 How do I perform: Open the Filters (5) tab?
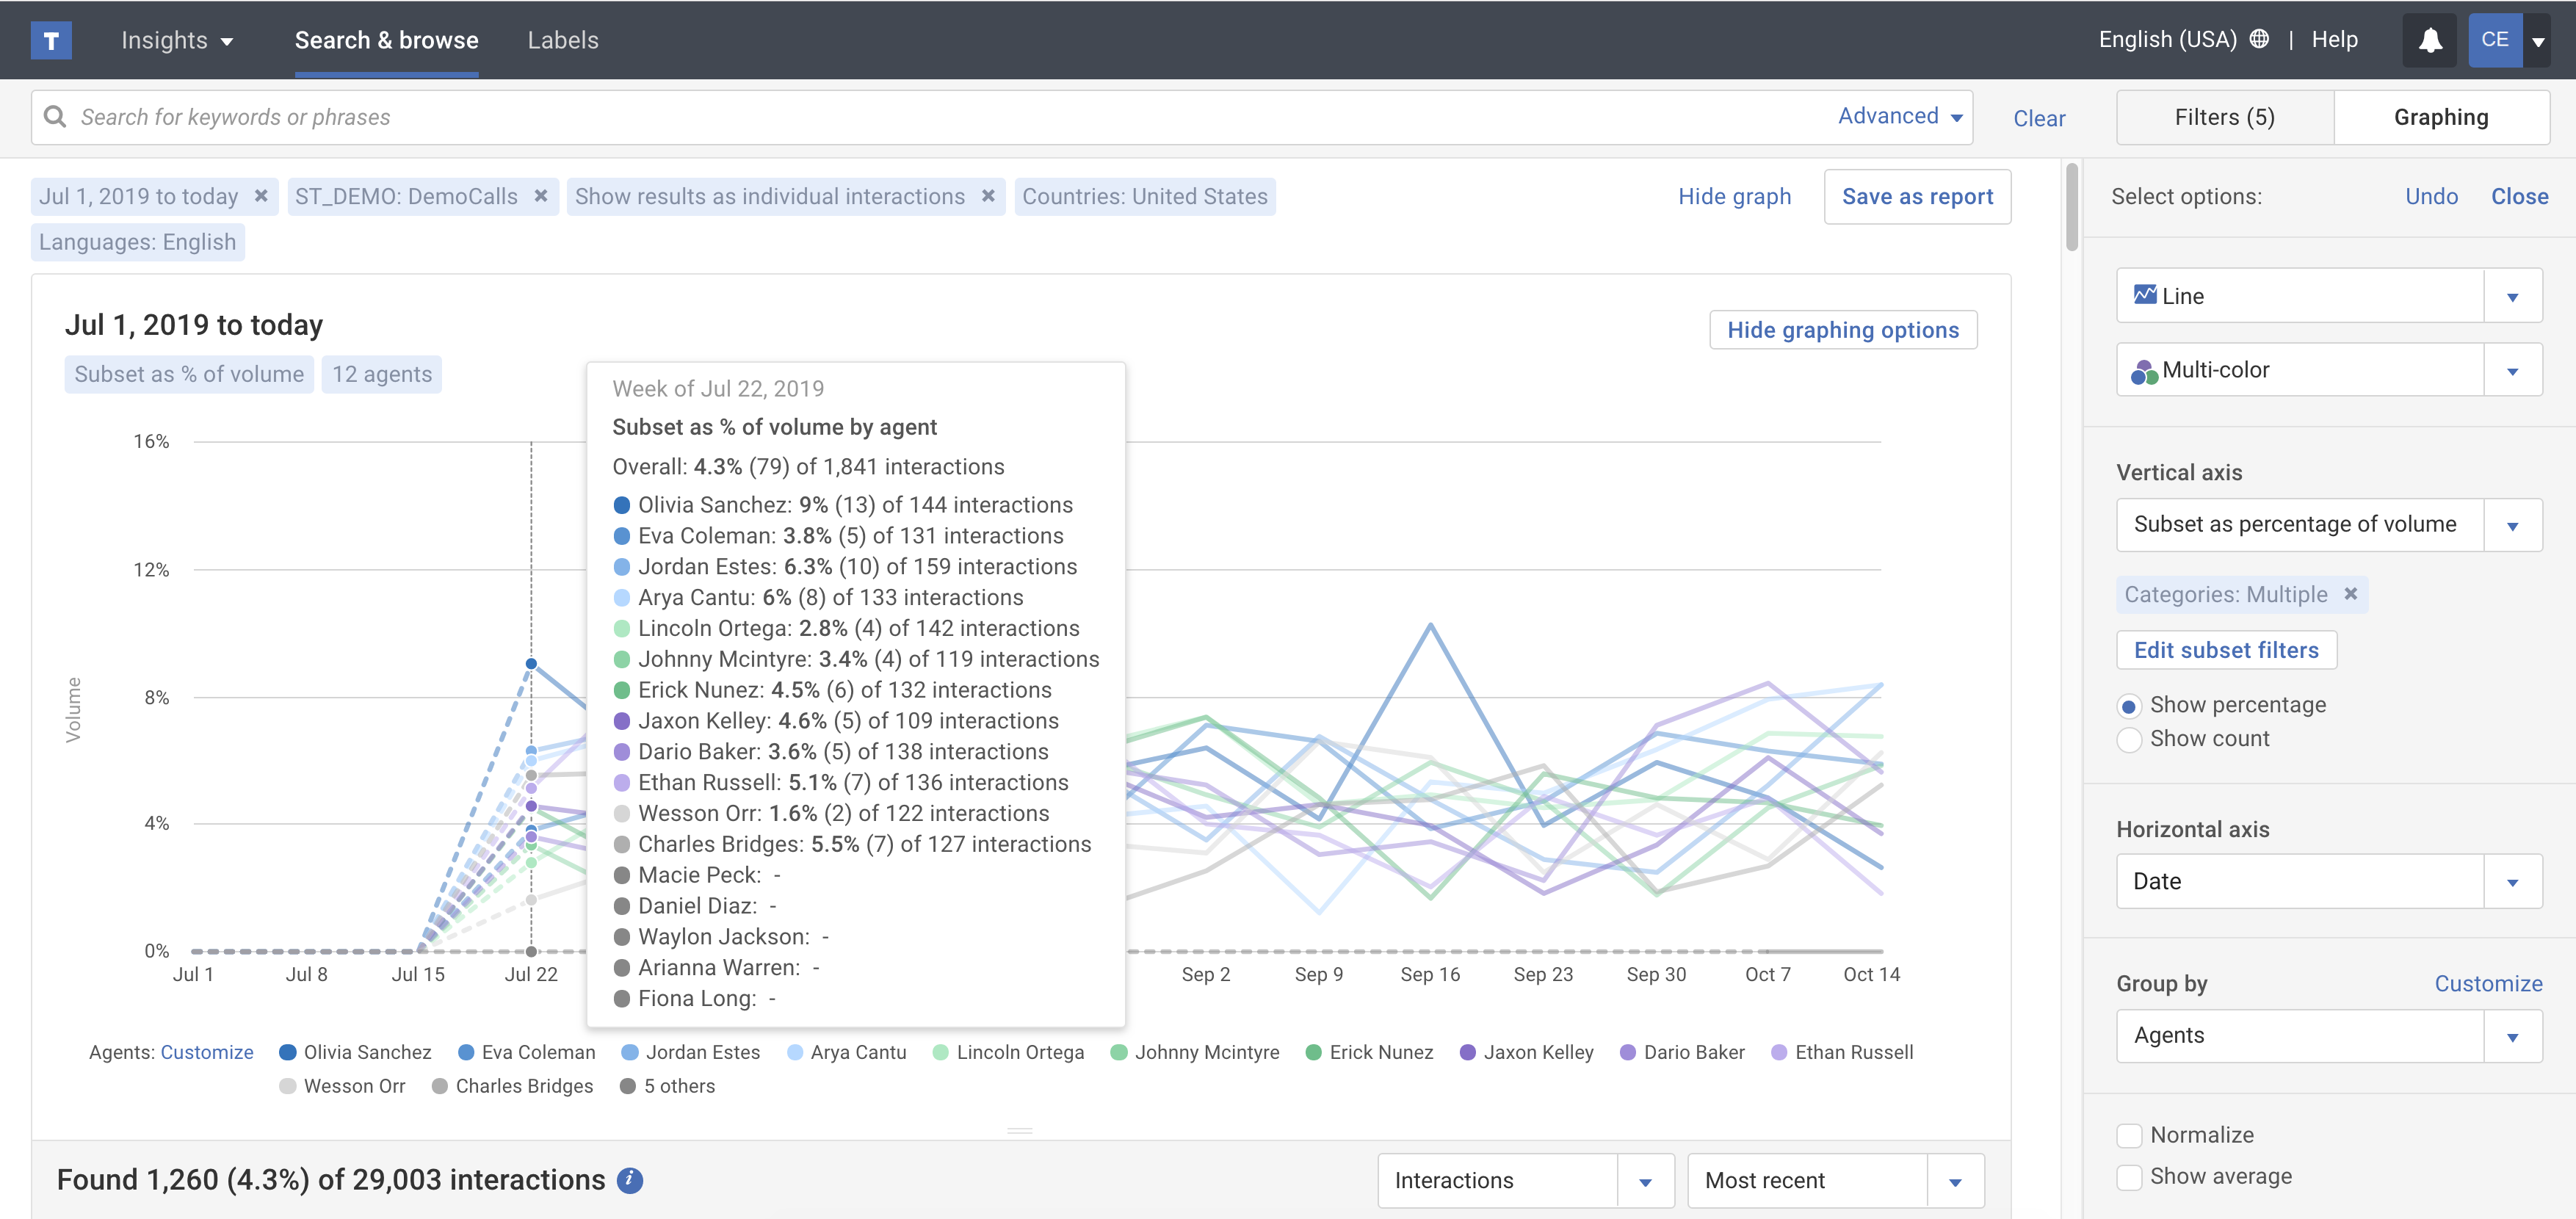tap(2224, 117)
